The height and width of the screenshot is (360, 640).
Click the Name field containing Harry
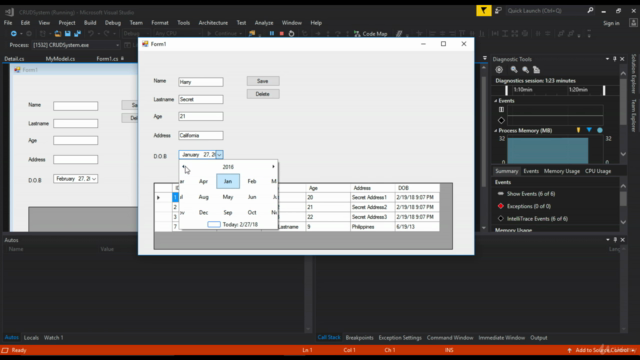tap(201, 82)
